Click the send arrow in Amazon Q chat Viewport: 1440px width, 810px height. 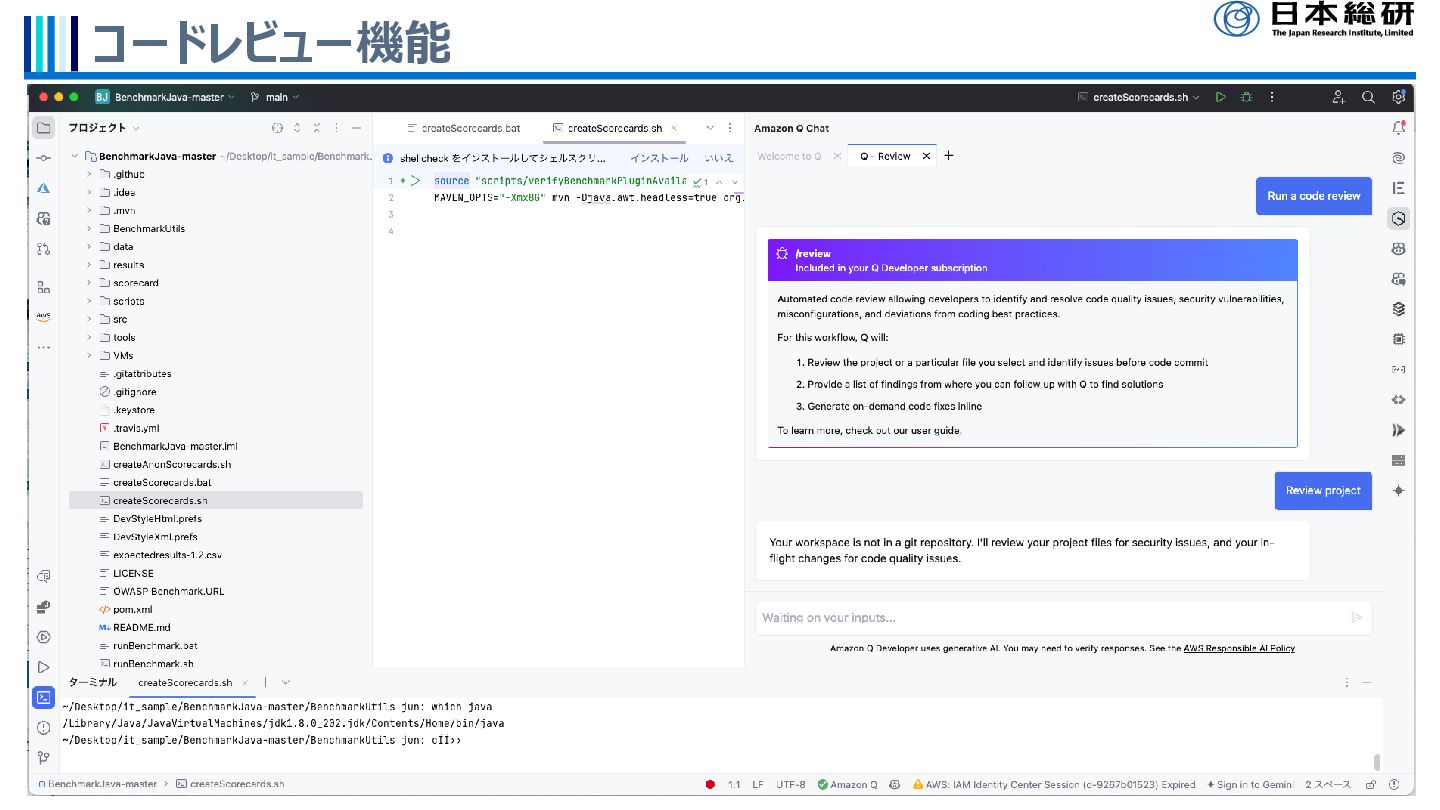coord(1356,617)
